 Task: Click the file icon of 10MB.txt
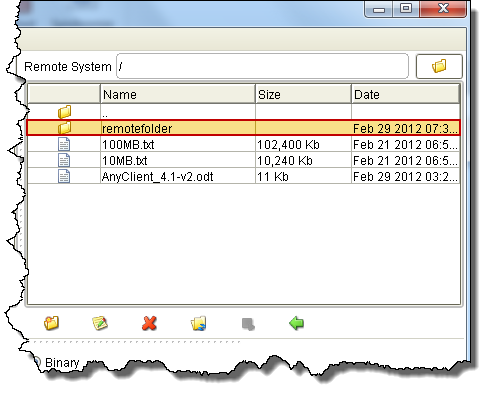[x=64, y=160]
